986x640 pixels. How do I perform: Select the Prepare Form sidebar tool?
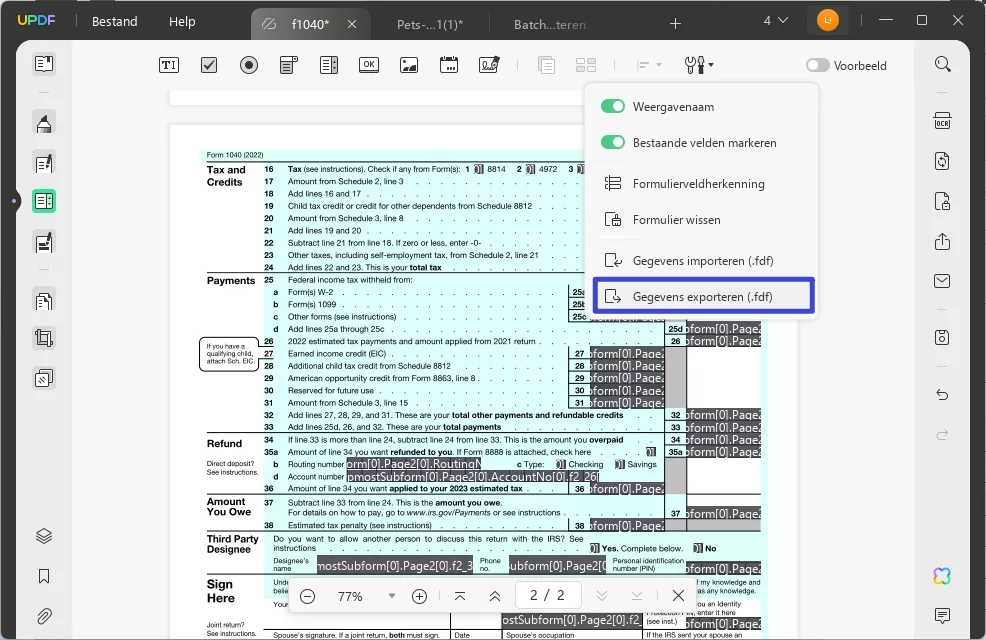pyautogui.click(x=44, y=201)
